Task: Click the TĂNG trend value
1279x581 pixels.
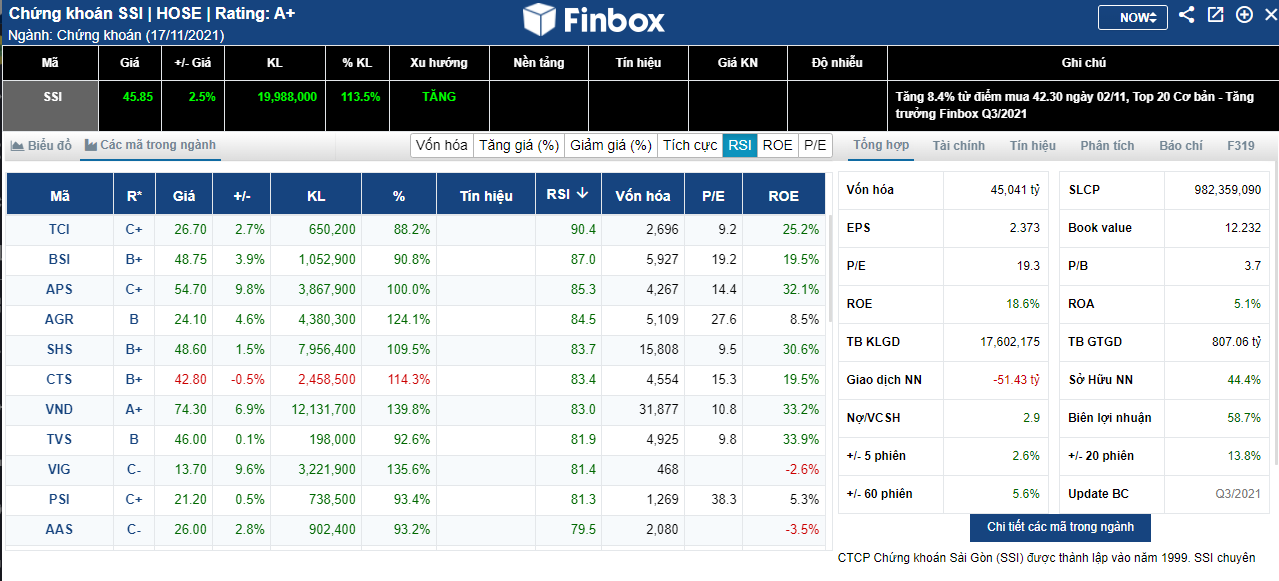Action: tap(439, 97)
